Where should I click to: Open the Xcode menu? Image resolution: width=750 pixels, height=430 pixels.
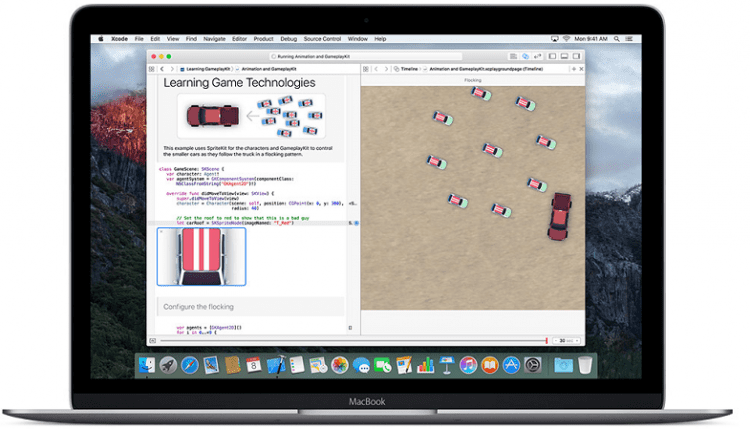tap(120, 39)
